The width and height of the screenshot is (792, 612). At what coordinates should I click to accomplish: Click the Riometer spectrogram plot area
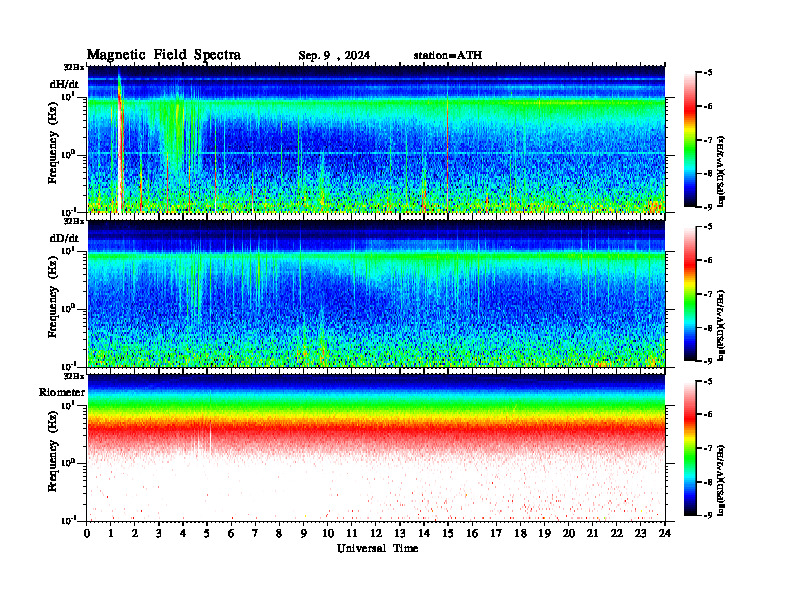(376, 447)
